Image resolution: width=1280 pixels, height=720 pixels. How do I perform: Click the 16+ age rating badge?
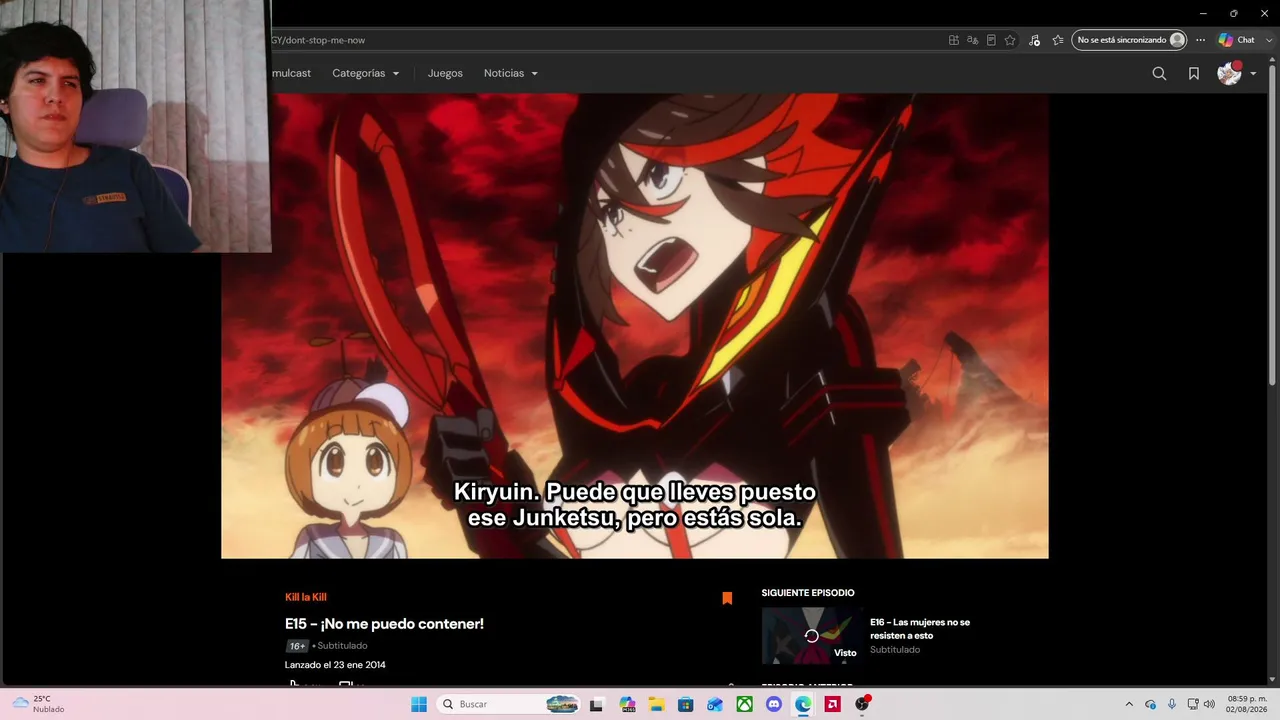298,646
